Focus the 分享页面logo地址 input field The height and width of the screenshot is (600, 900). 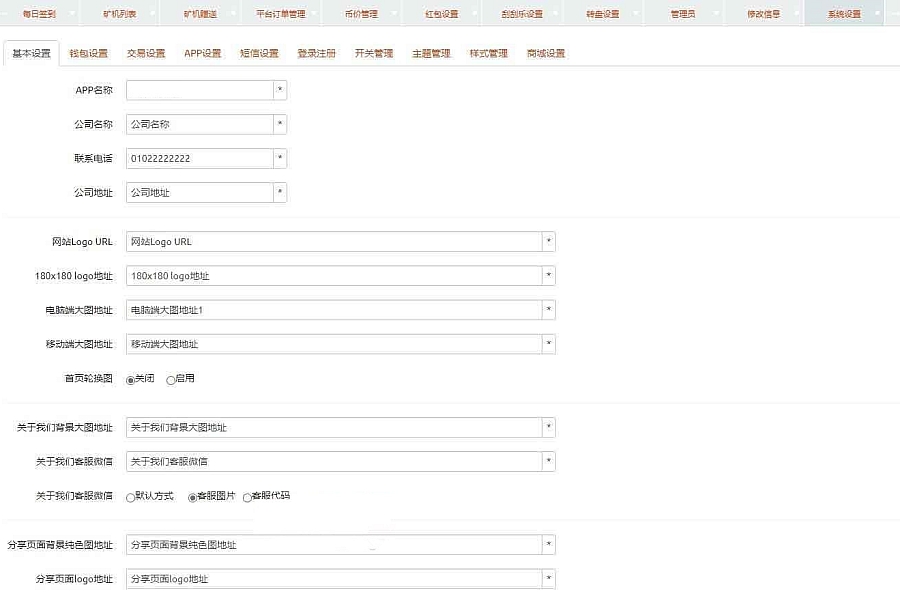334,579
